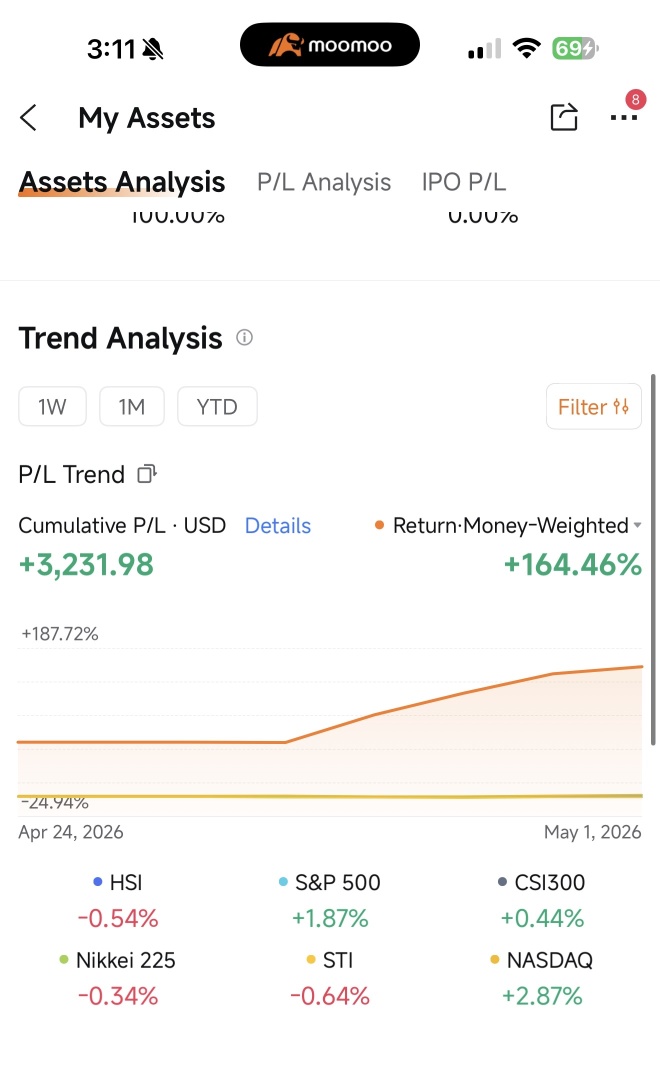This screenshot has height=1072, width=660.
Task: Expand the Return Money-Weighted dropdown
Action: (x=508, y=525)
